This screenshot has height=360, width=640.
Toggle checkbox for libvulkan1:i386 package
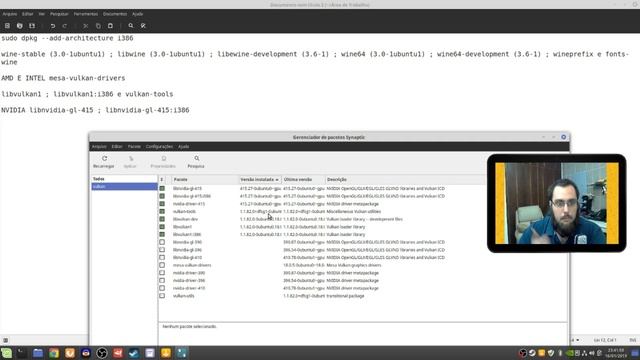click(x=162, y=235)
